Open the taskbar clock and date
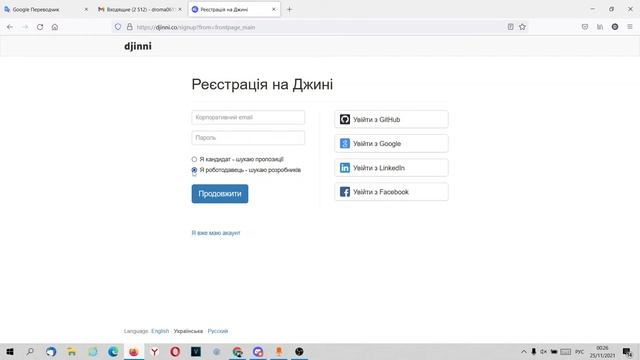Viewport: 640px width, 360px height. click(602, 351)
